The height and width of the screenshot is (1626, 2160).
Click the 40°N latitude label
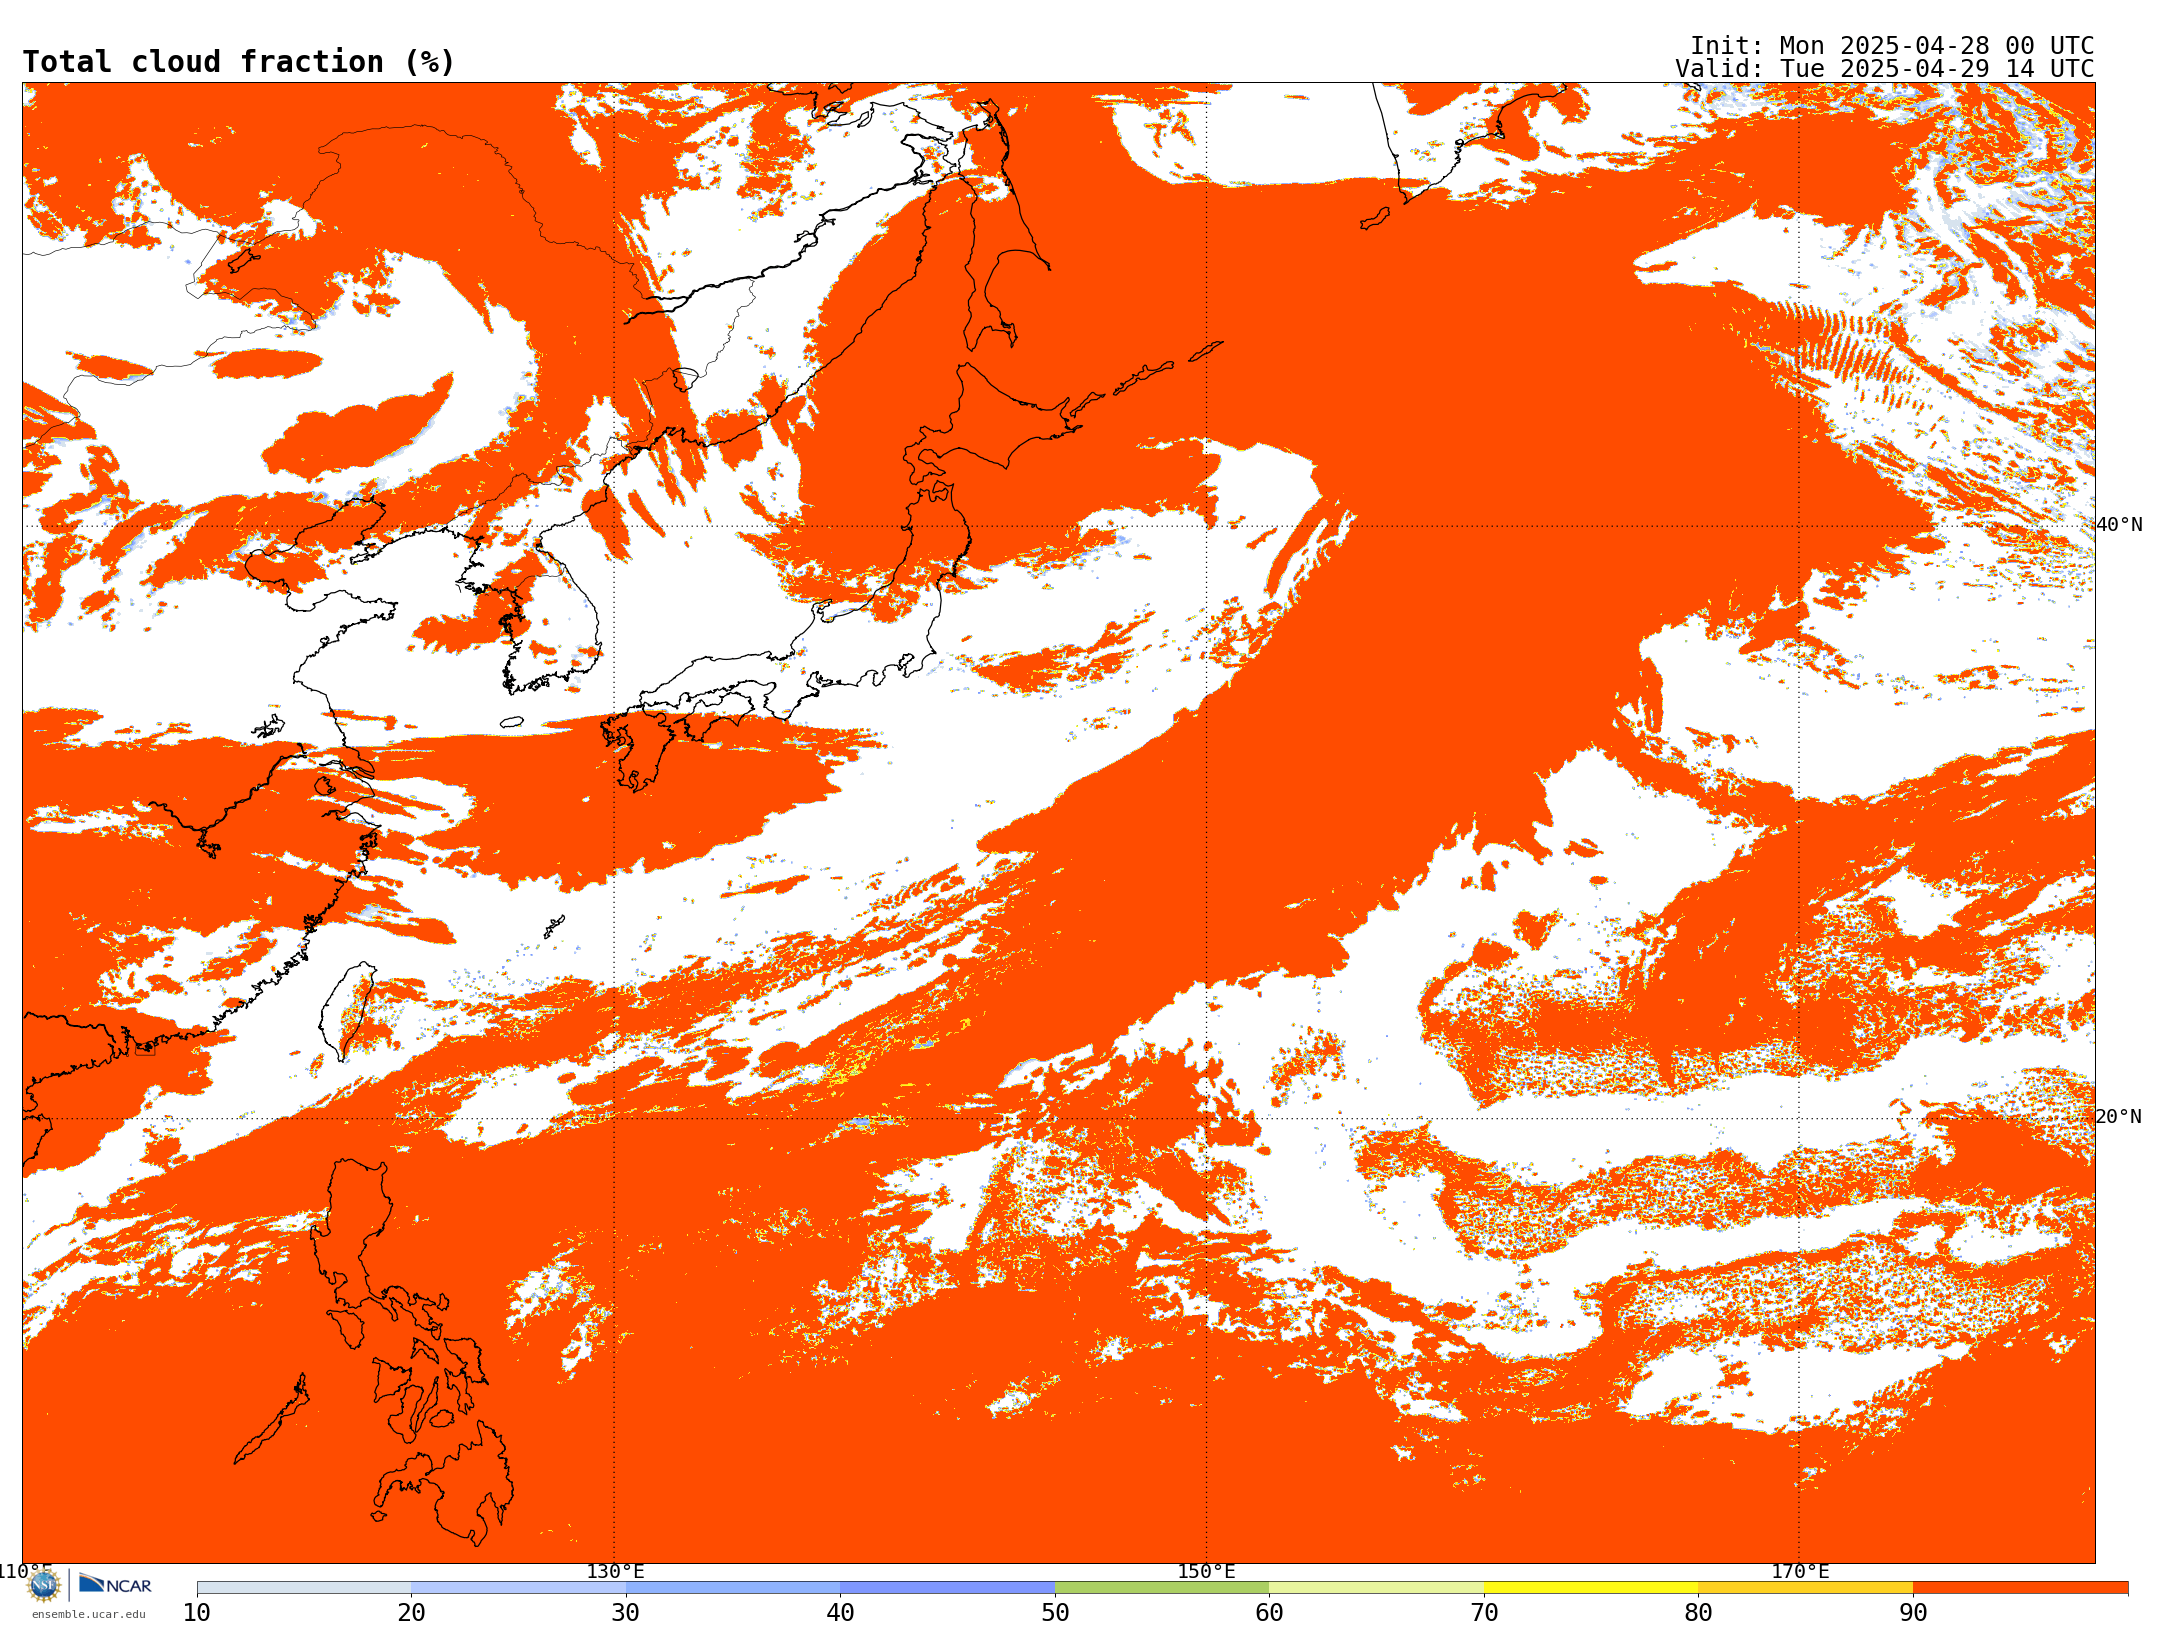click(2119, 525)
